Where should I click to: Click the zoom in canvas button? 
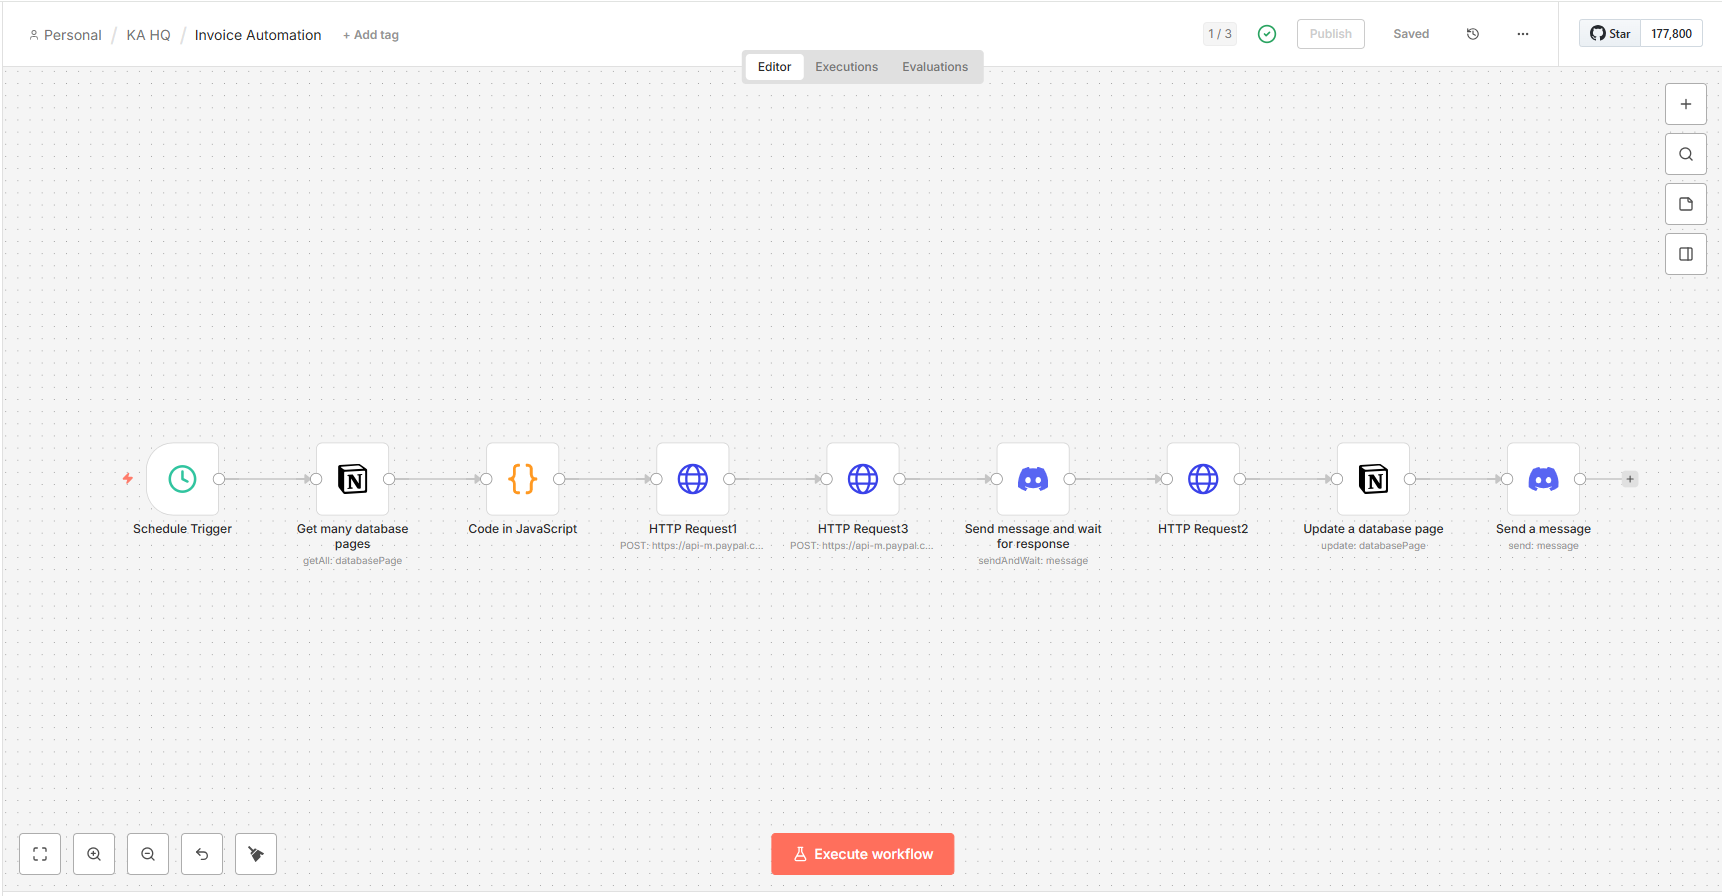[94, 854]
